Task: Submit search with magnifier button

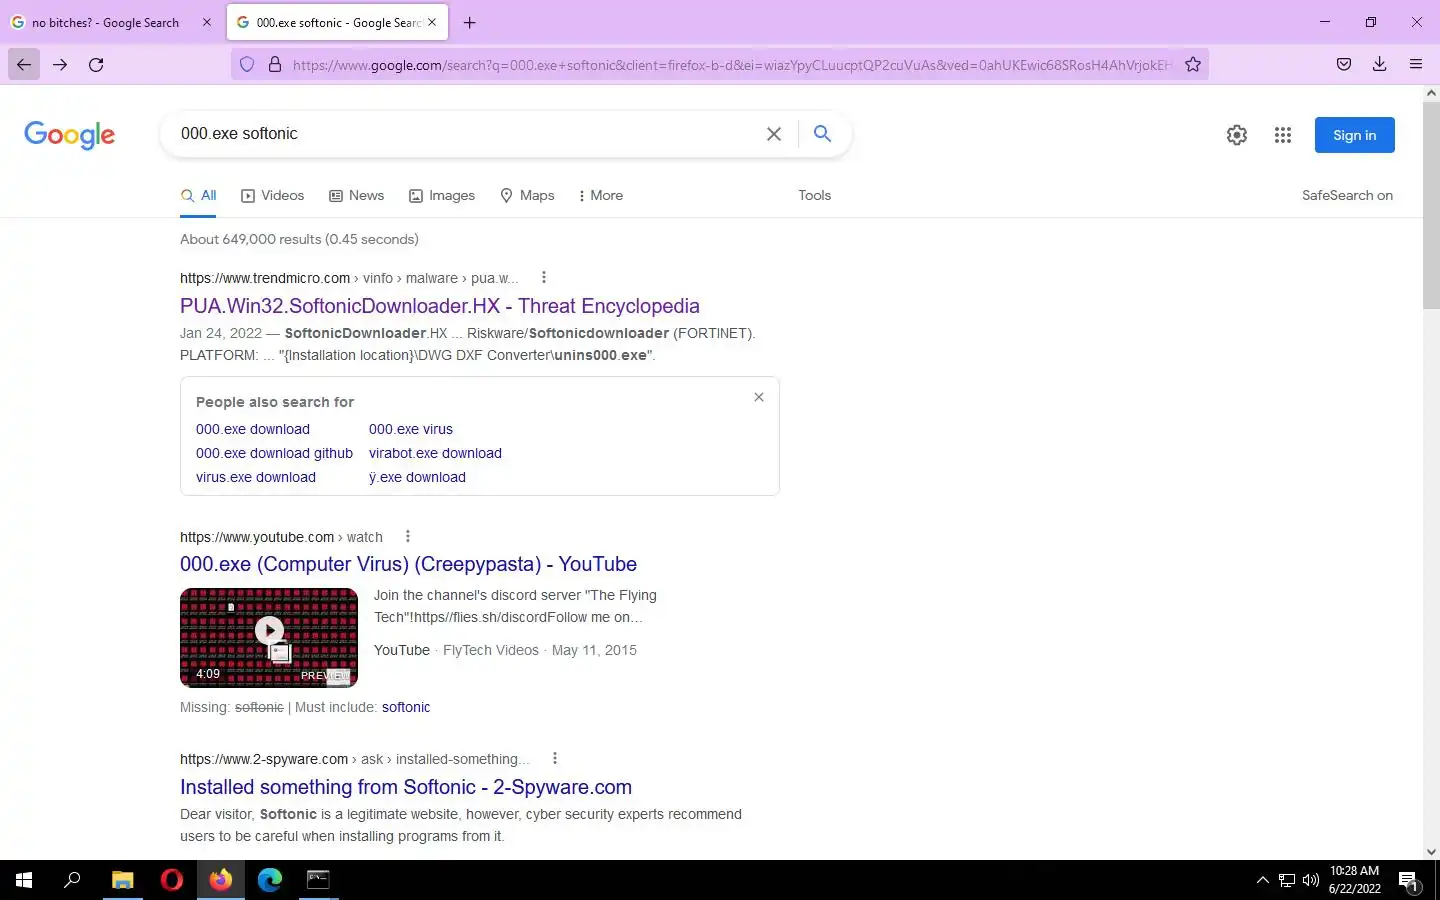Action: click(x=822, y=134)
